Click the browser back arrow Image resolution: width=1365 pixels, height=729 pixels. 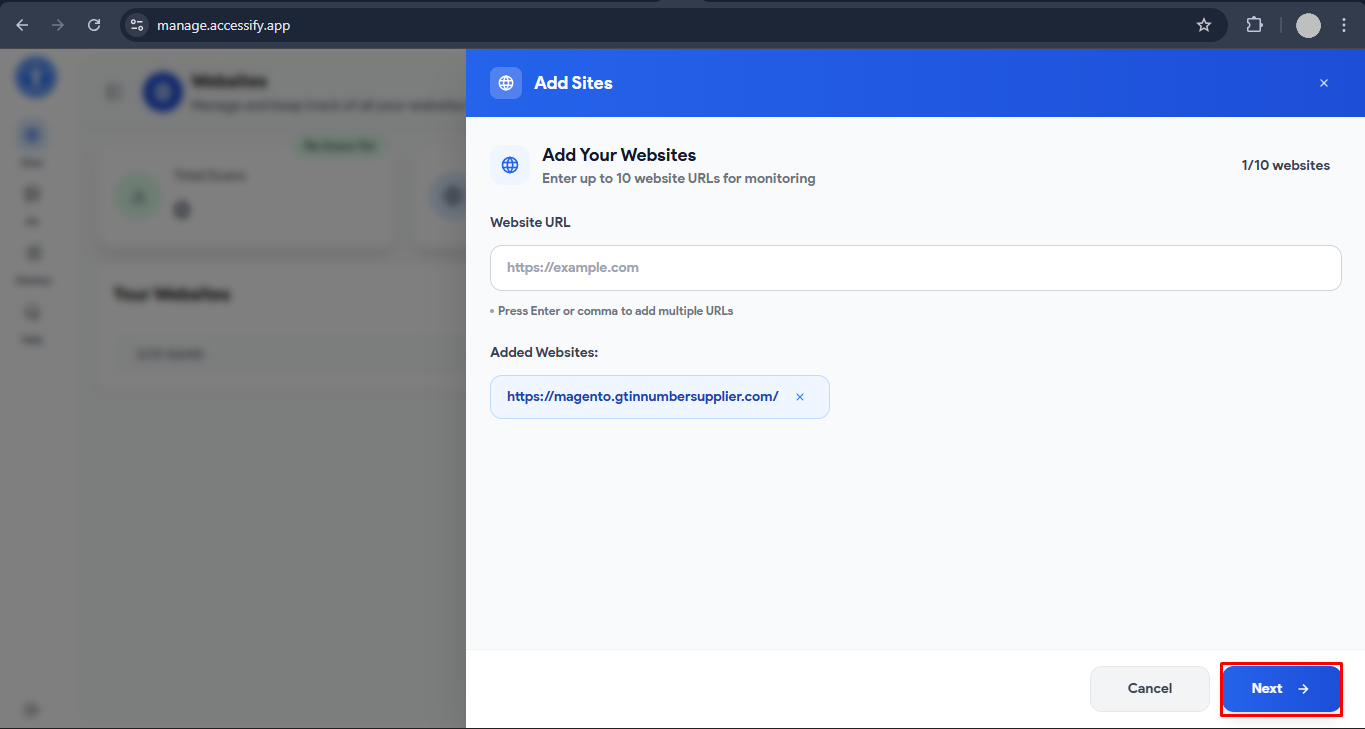coord(22,25)
